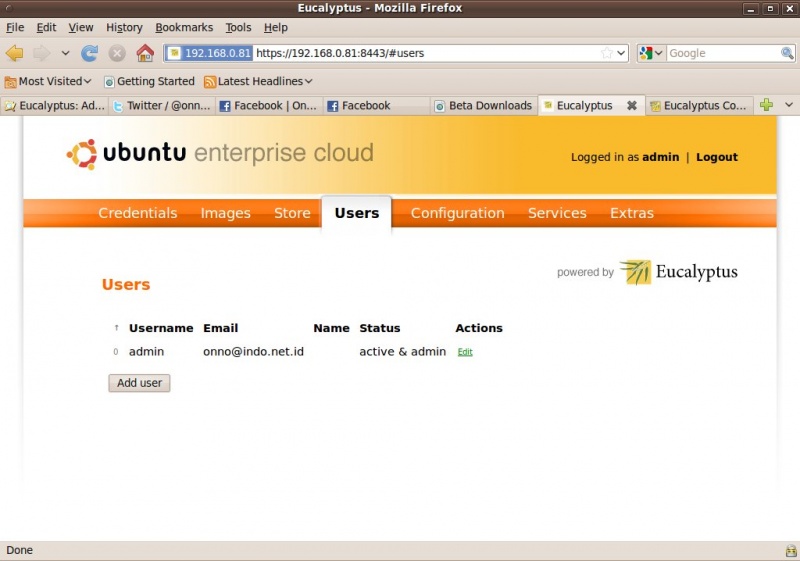800x561 pixels.
Task: Click the Back navigation arrow
Action: click(x=14, y=53)
